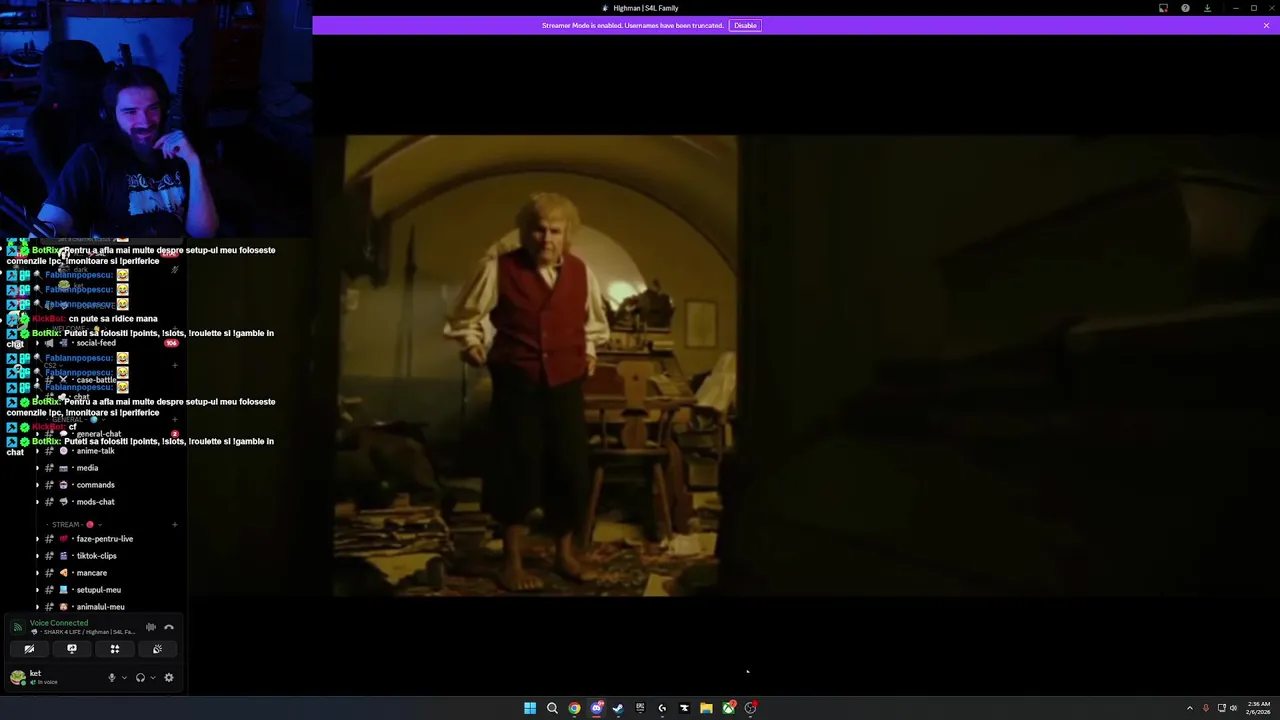
Task: Expand threads arrow beside anime-talk
Action: coord(37,451)
